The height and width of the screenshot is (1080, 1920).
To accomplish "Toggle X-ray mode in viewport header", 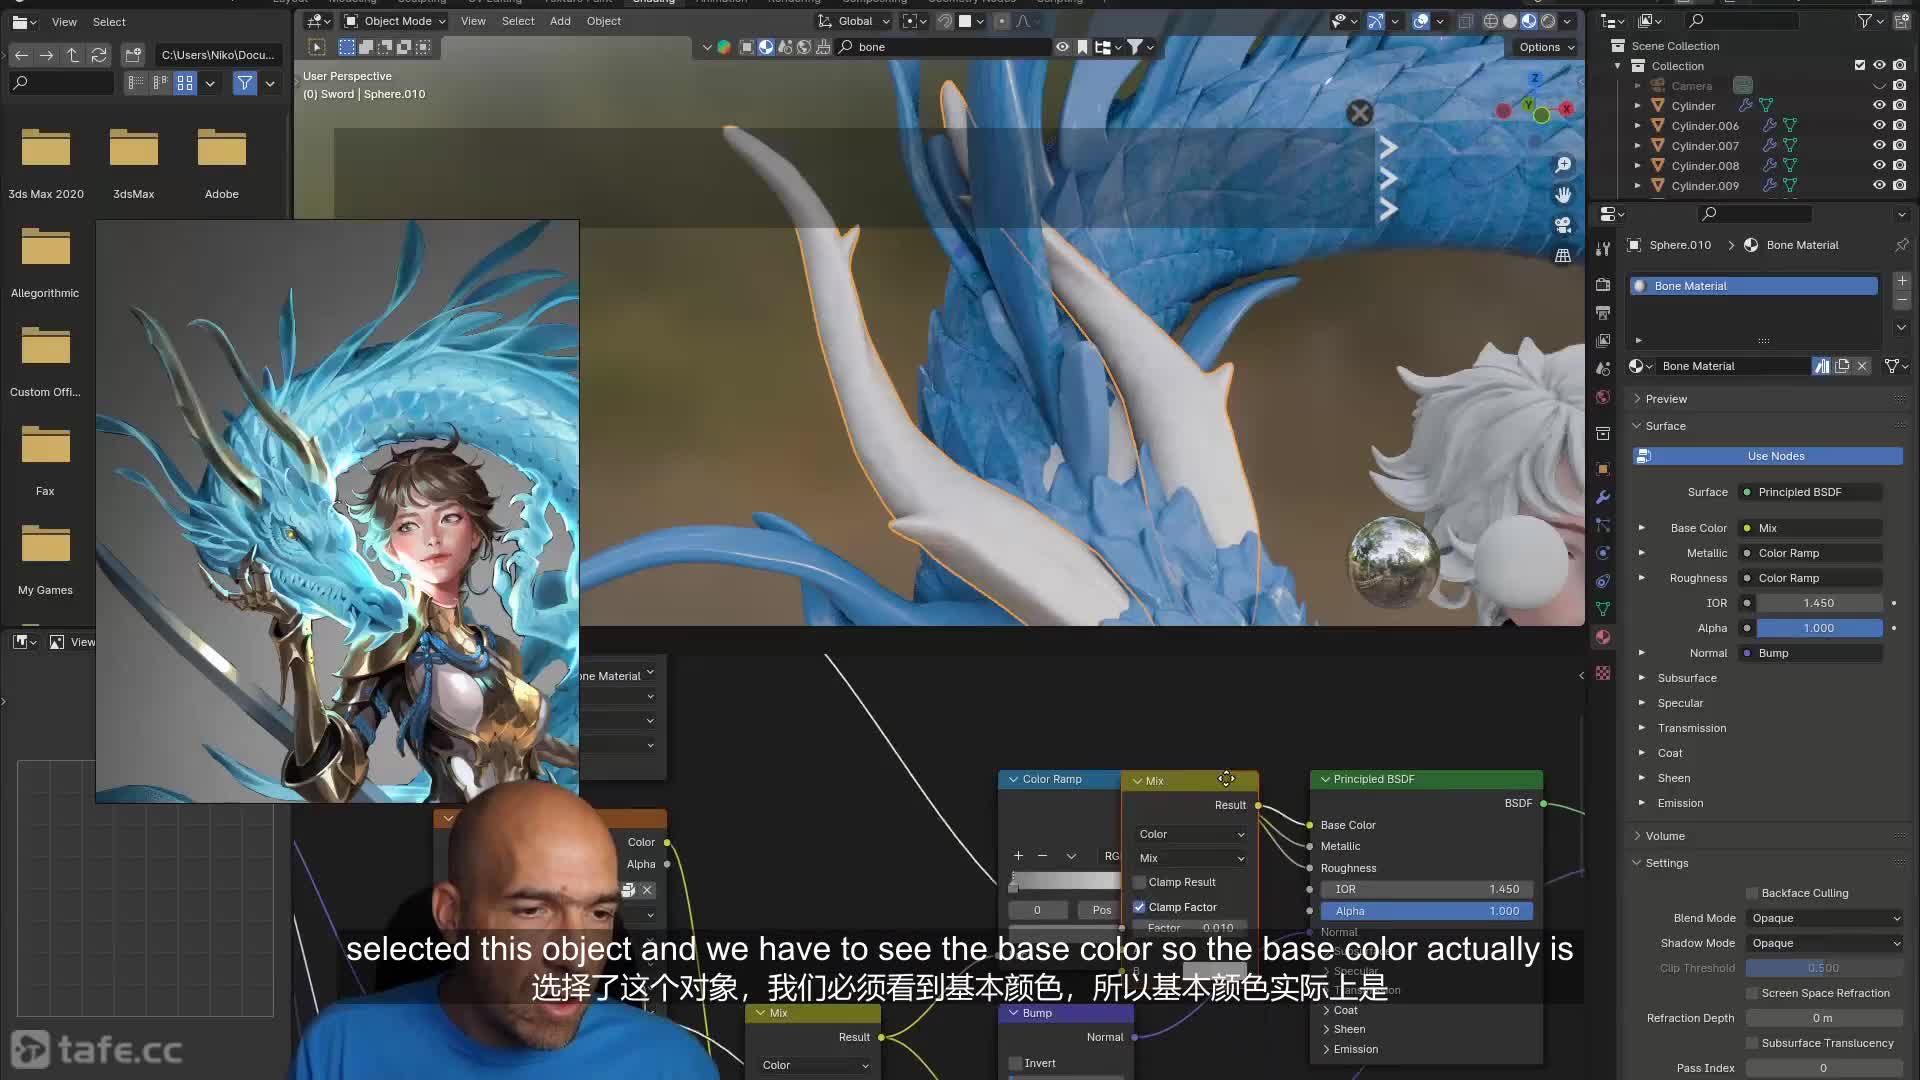I will click(1465, 21).
